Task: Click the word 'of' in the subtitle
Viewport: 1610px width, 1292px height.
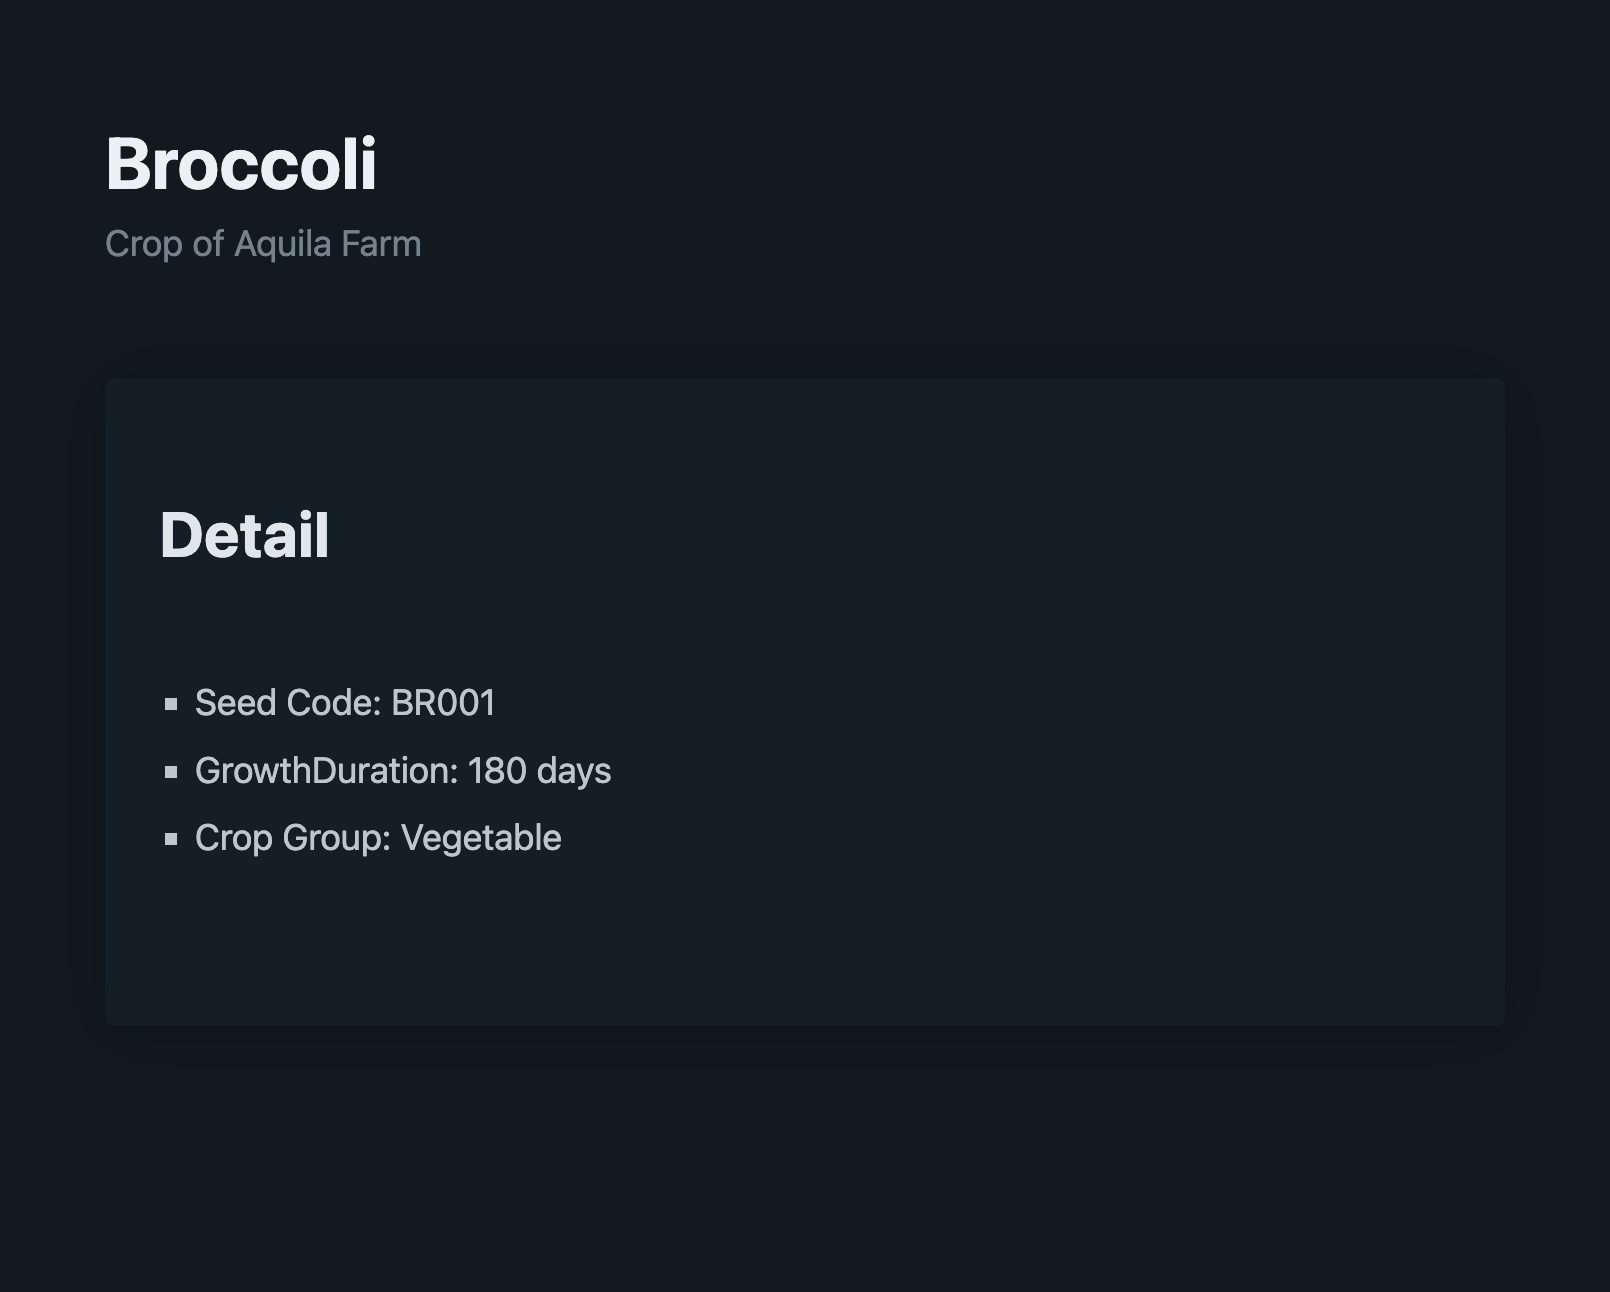Action: pyautogui.click(x=208, y=244)
